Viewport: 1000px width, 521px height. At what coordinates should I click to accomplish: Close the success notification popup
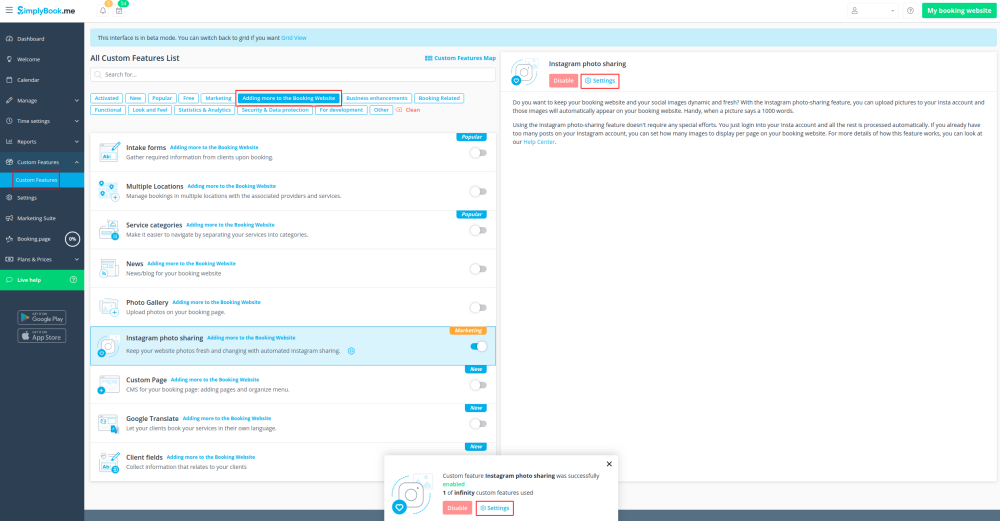coord(609,464)
